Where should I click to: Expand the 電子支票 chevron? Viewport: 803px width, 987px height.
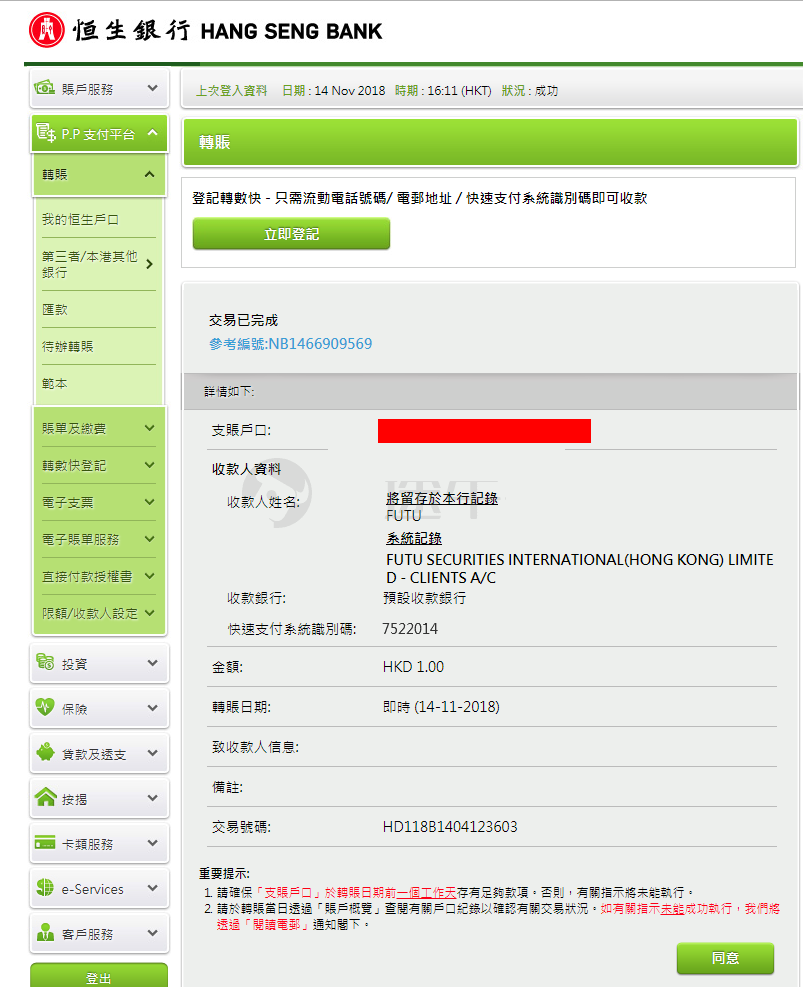click(150, 502)
